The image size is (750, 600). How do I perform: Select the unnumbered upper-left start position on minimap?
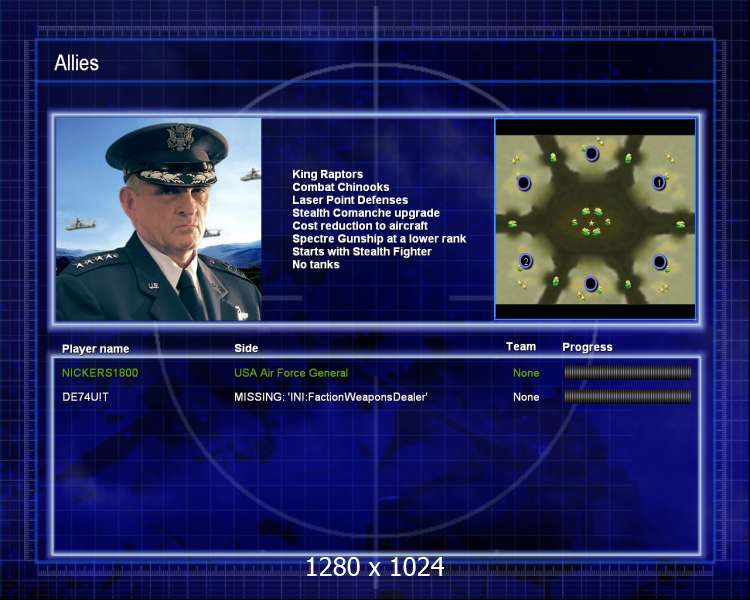point(524,182)
